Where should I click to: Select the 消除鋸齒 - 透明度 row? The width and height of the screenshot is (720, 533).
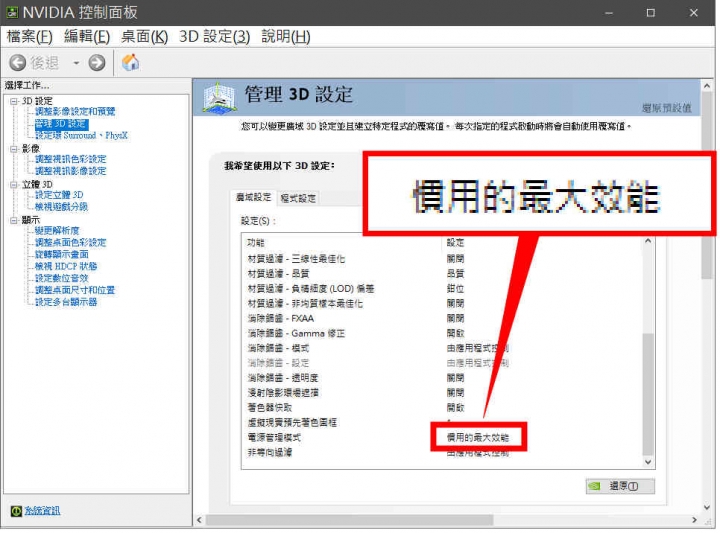click(x=441, y=378)
